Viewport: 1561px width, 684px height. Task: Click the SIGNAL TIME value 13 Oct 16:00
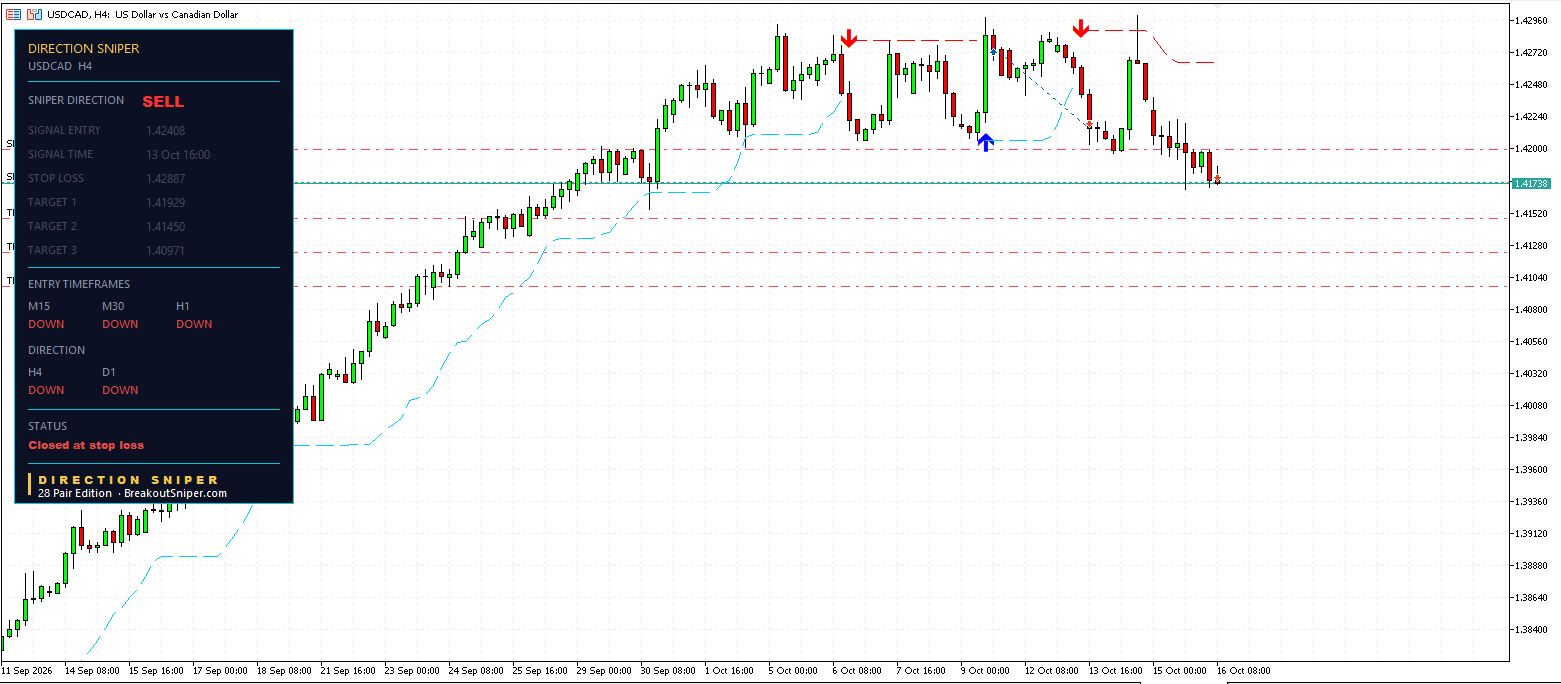(x=178, y=154)
